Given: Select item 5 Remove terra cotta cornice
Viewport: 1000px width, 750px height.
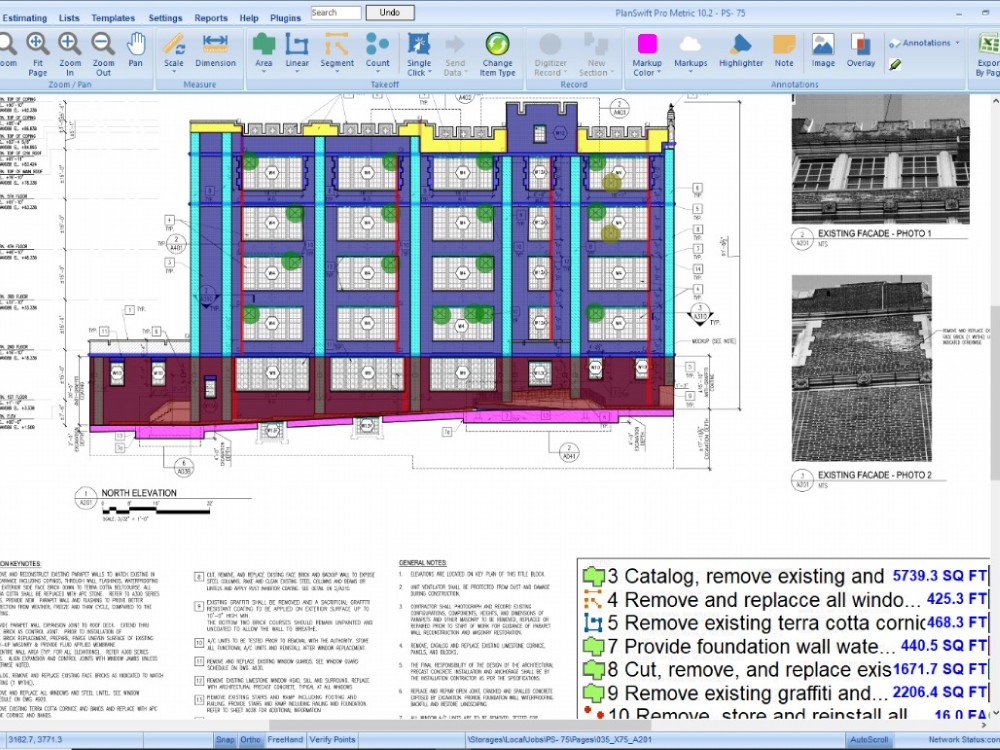Looking at the screenshot, I should [784, 622].
